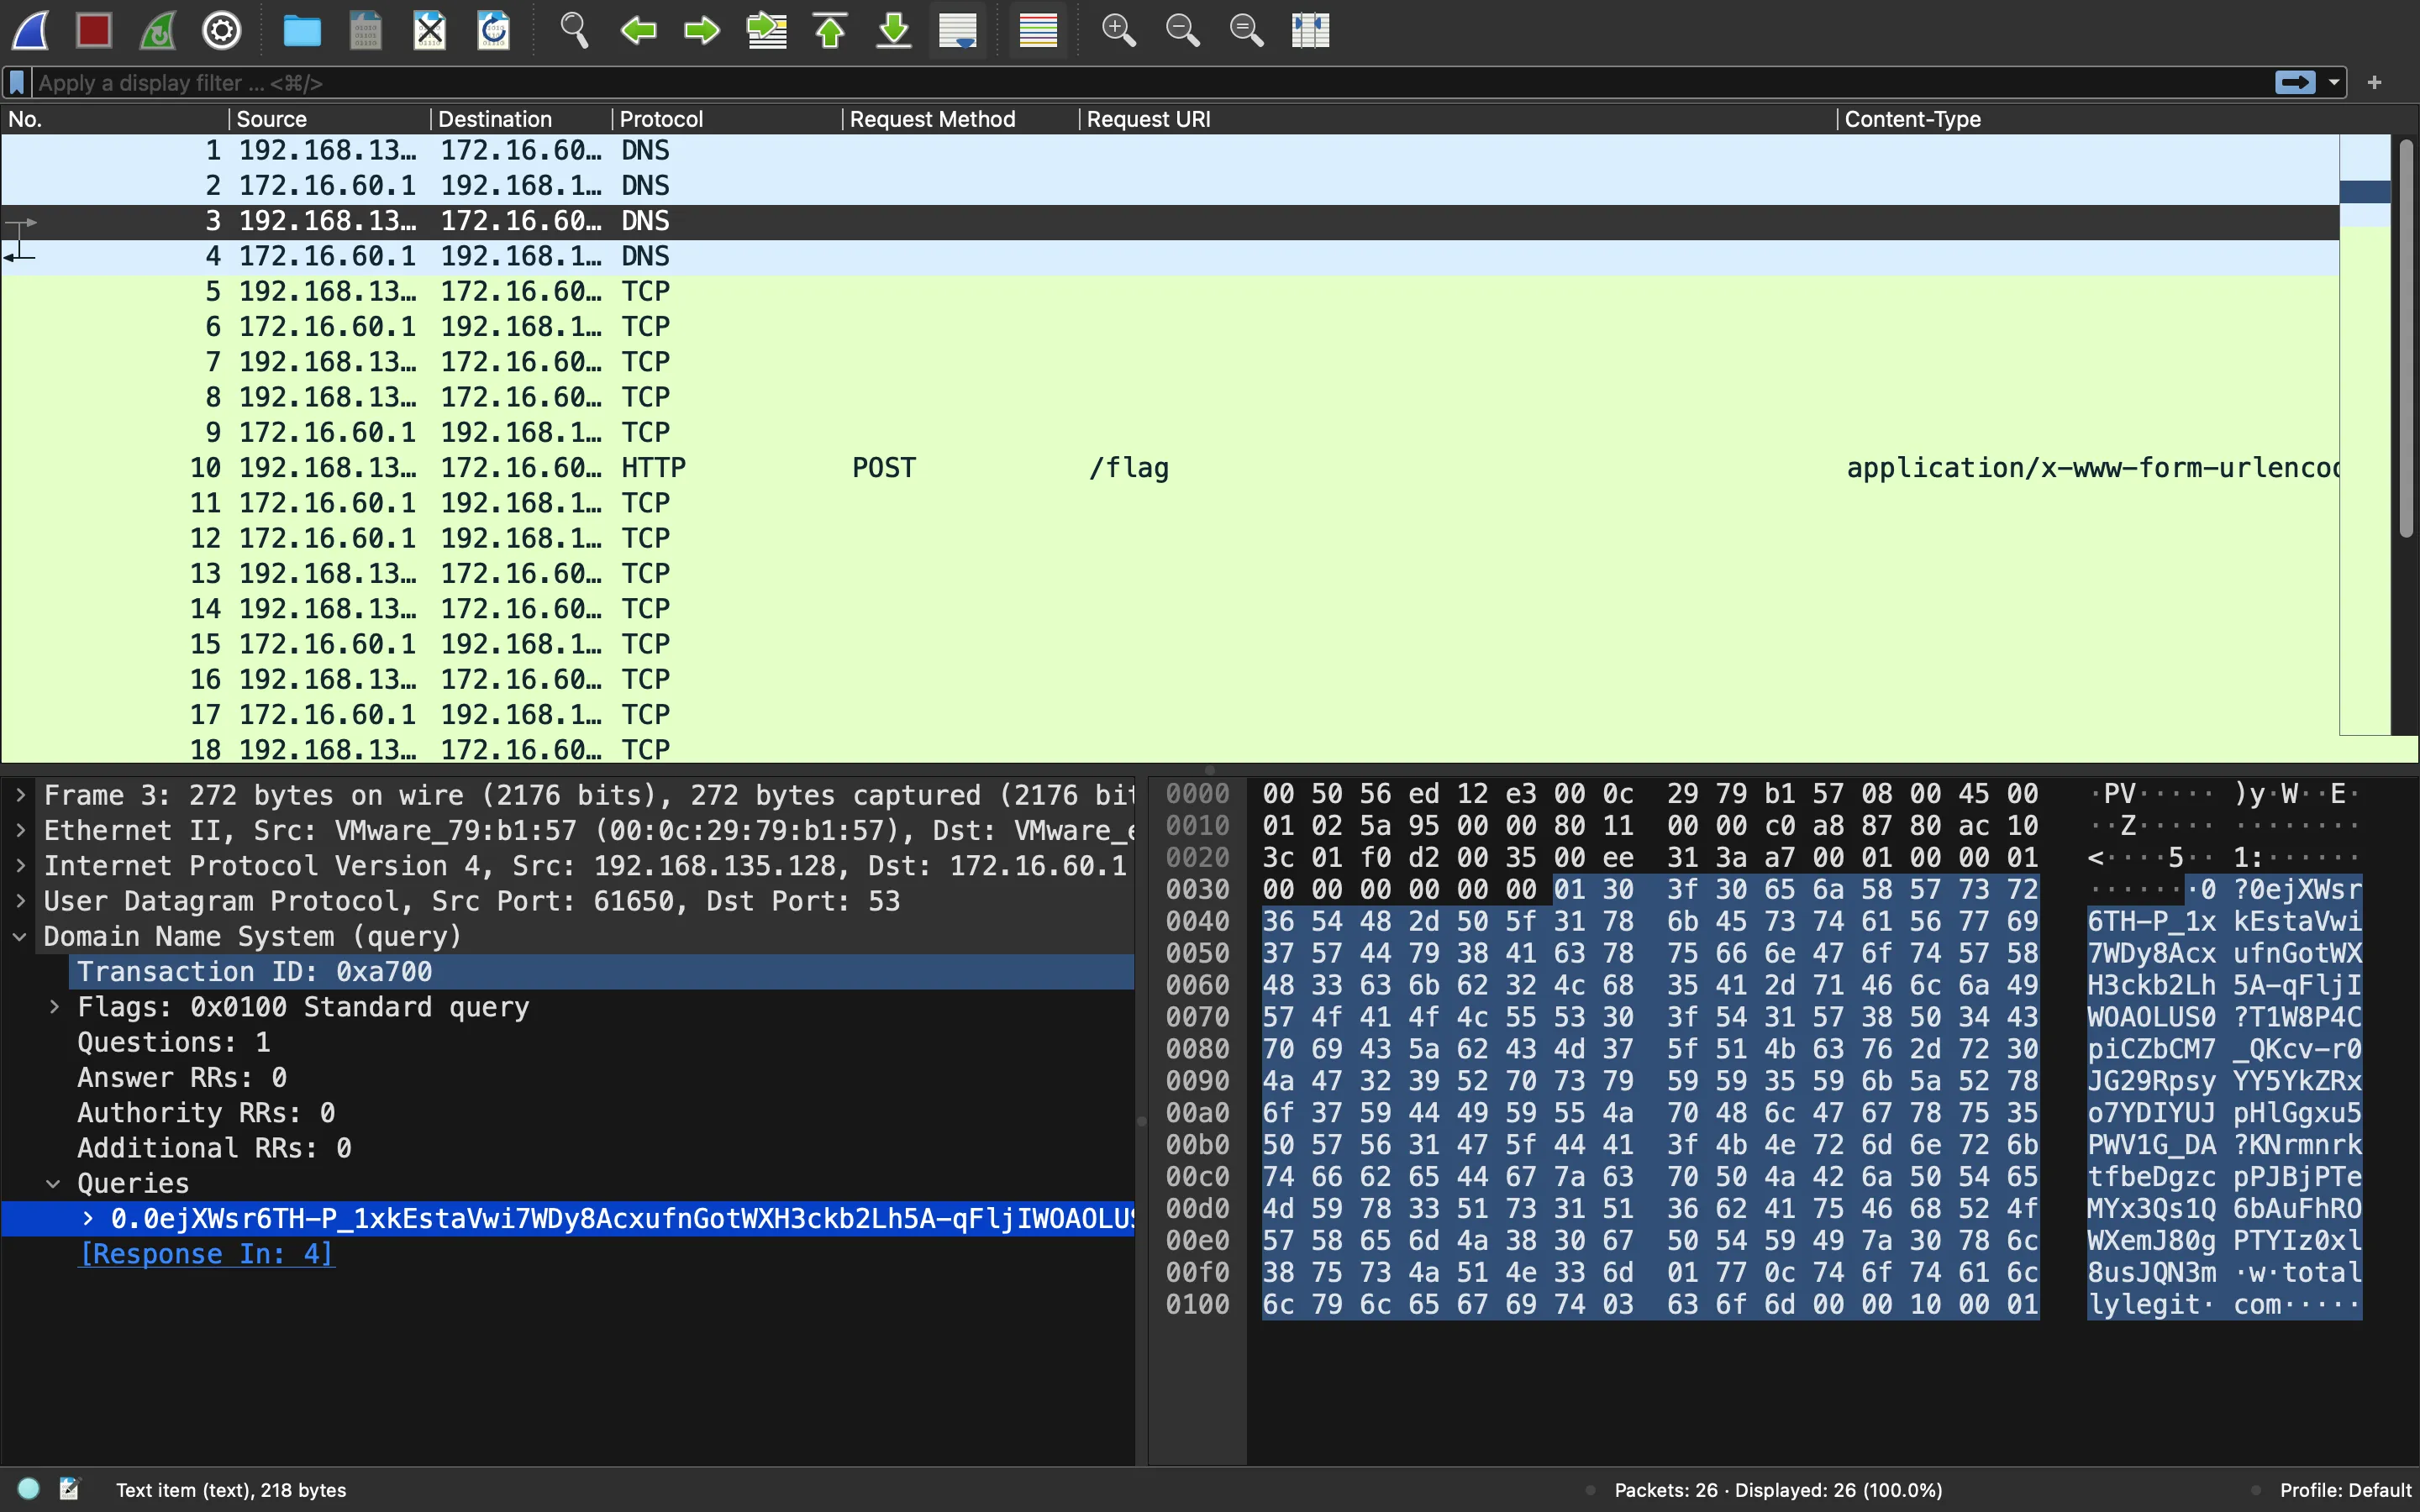Select the Questions: 1 field

174,1043
